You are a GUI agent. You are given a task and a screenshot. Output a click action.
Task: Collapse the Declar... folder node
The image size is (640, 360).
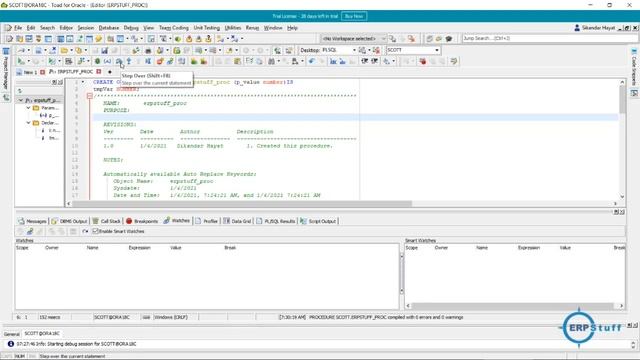point(28,123)
